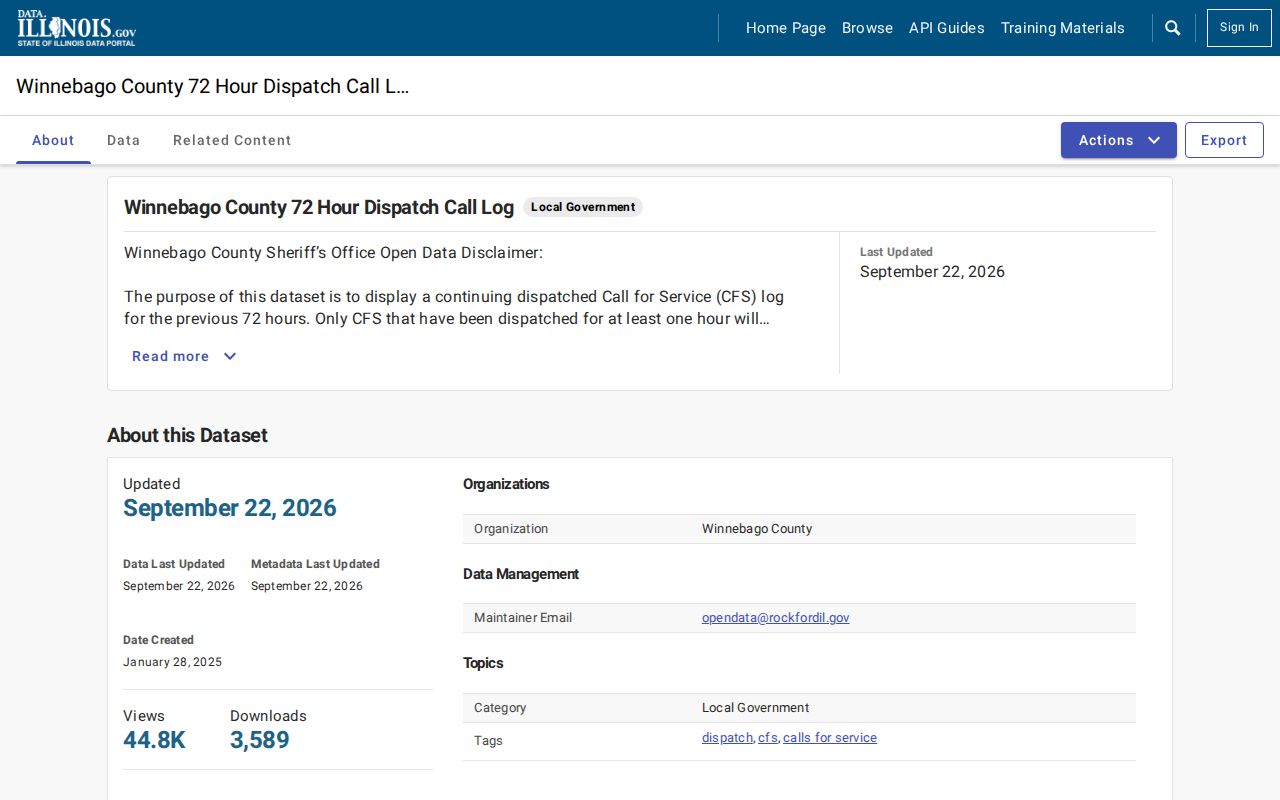The width and height of the screenshot is (1280, 800).
Task: Click the Winnebago County organization value
Action: pyautogui.click(x=757, y=529)
